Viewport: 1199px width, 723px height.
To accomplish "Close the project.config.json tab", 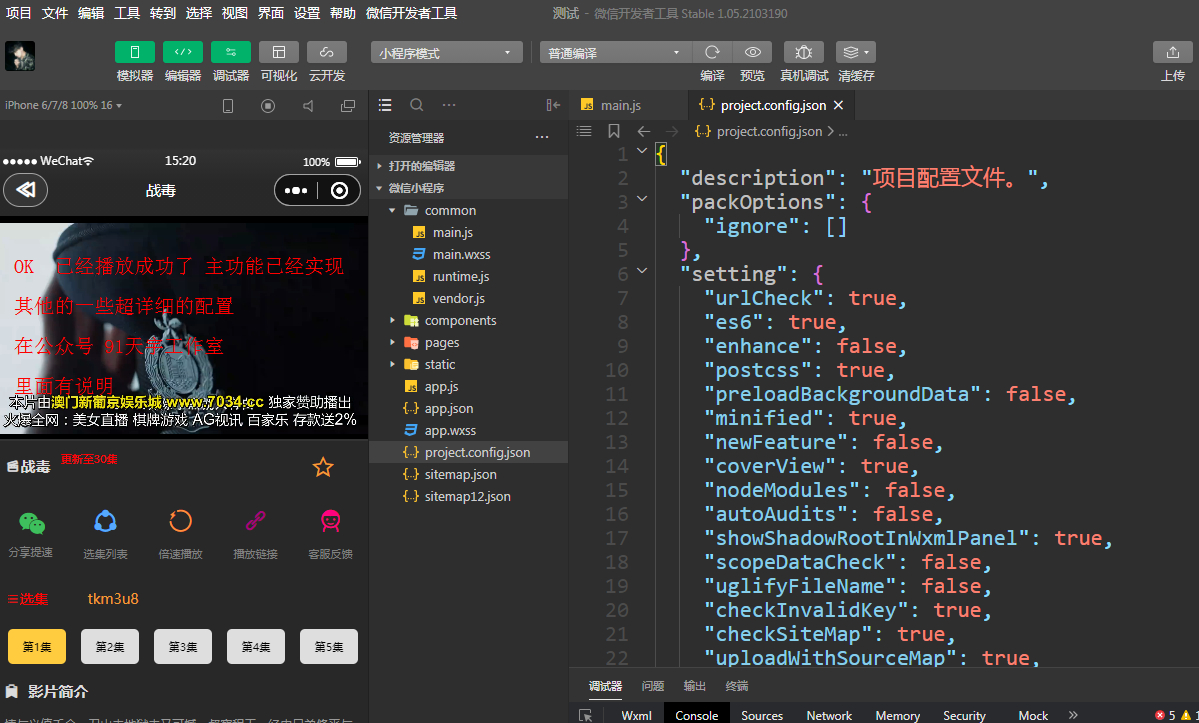I will click(839, 105).
